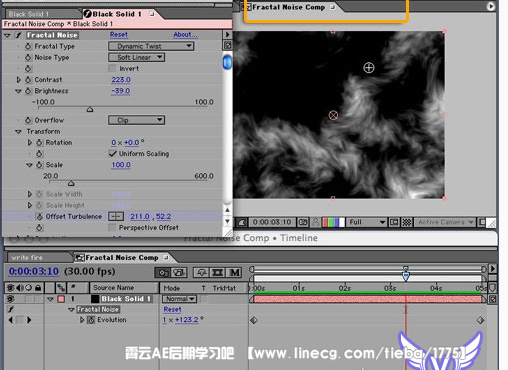Image resolution: width=508 pixels, height=370 pixels.
Task: Click the RGB channels color icon
Action: [333, 222]
